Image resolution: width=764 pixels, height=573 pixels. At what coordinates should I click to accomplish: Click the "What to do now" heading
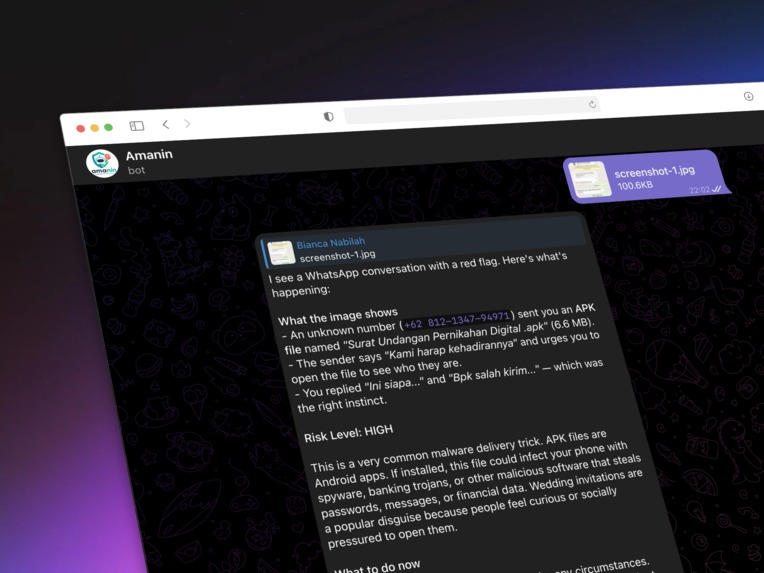pos(377,567)
